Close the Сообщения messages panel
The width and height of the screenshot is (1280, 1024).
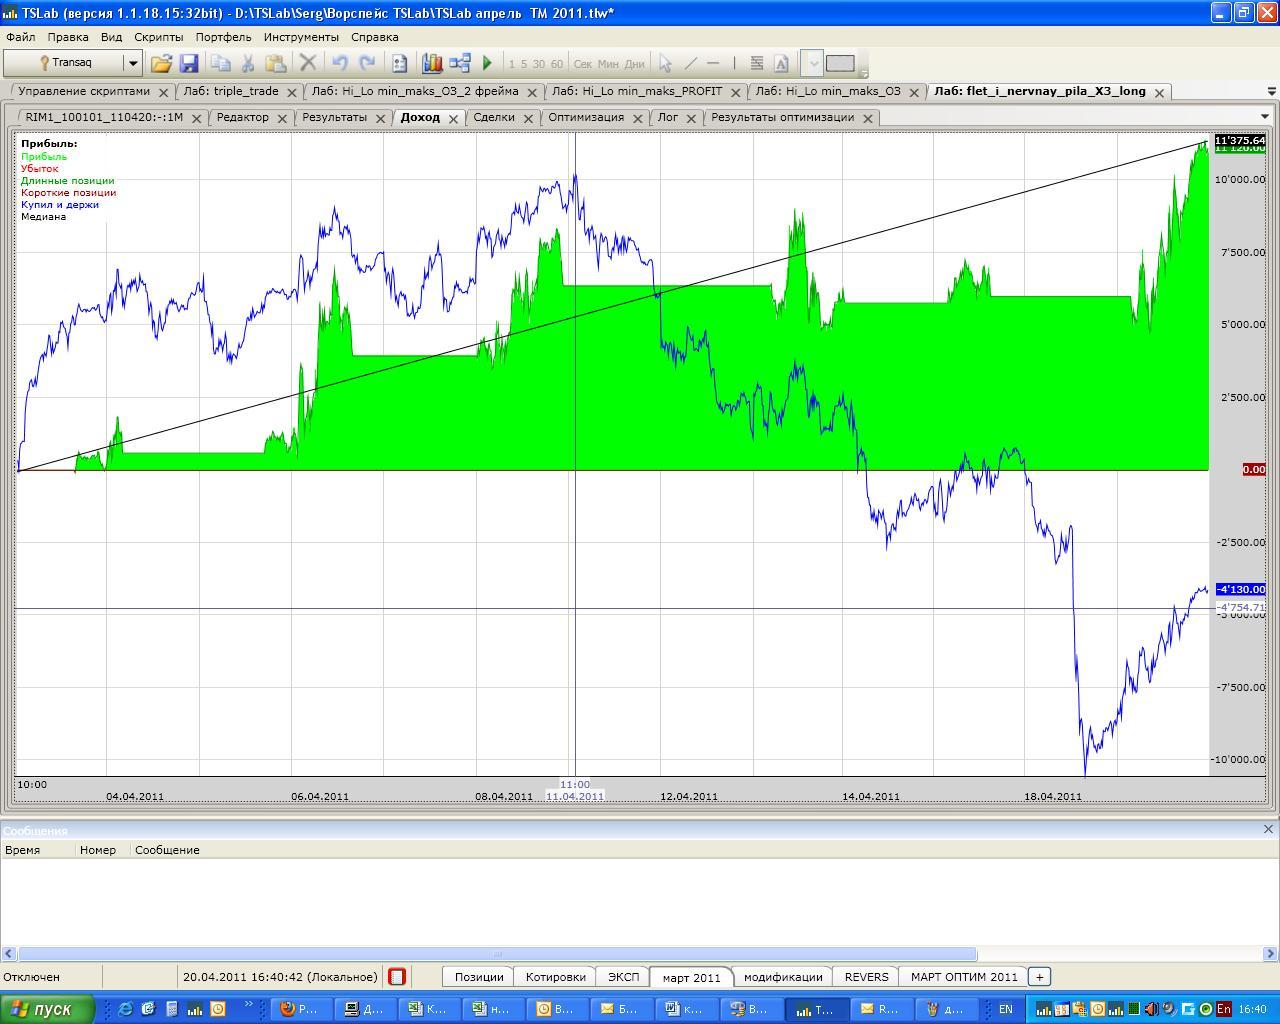(x=1268, y=829)
